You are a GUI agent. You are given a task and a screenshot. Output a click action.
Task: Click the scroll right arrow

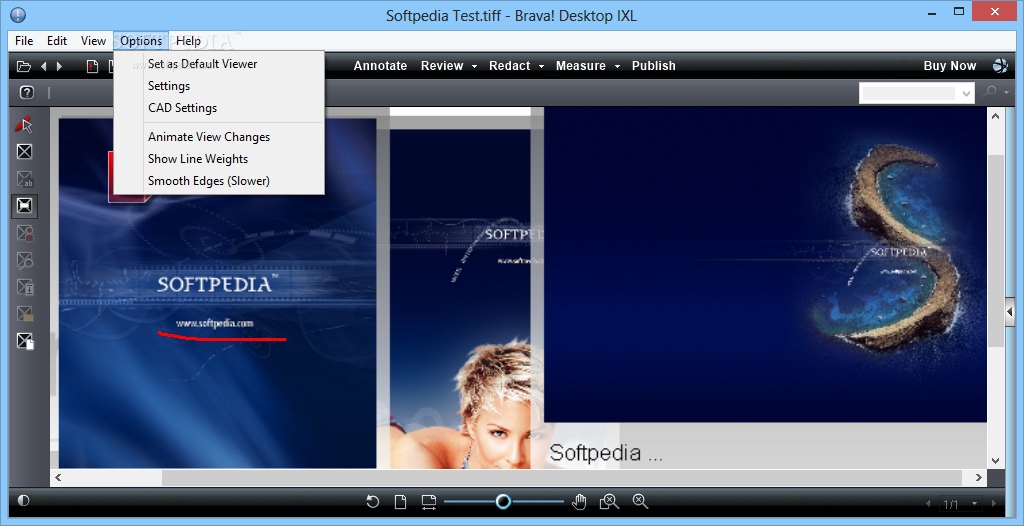978,478
